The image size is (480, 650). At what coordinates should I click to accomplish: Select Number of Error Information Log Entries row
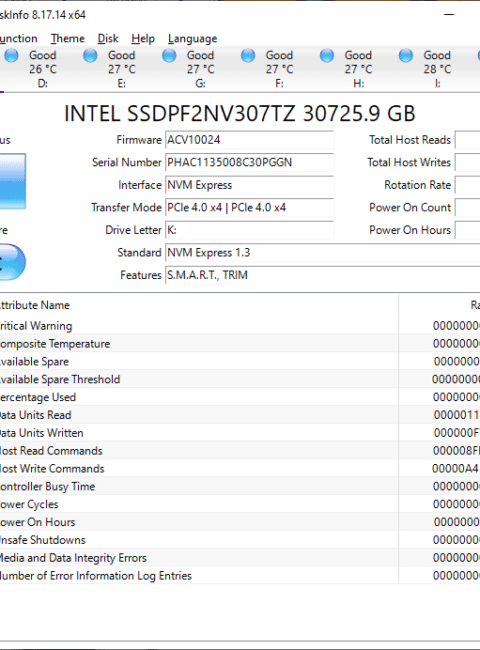[x=240, y=575]
